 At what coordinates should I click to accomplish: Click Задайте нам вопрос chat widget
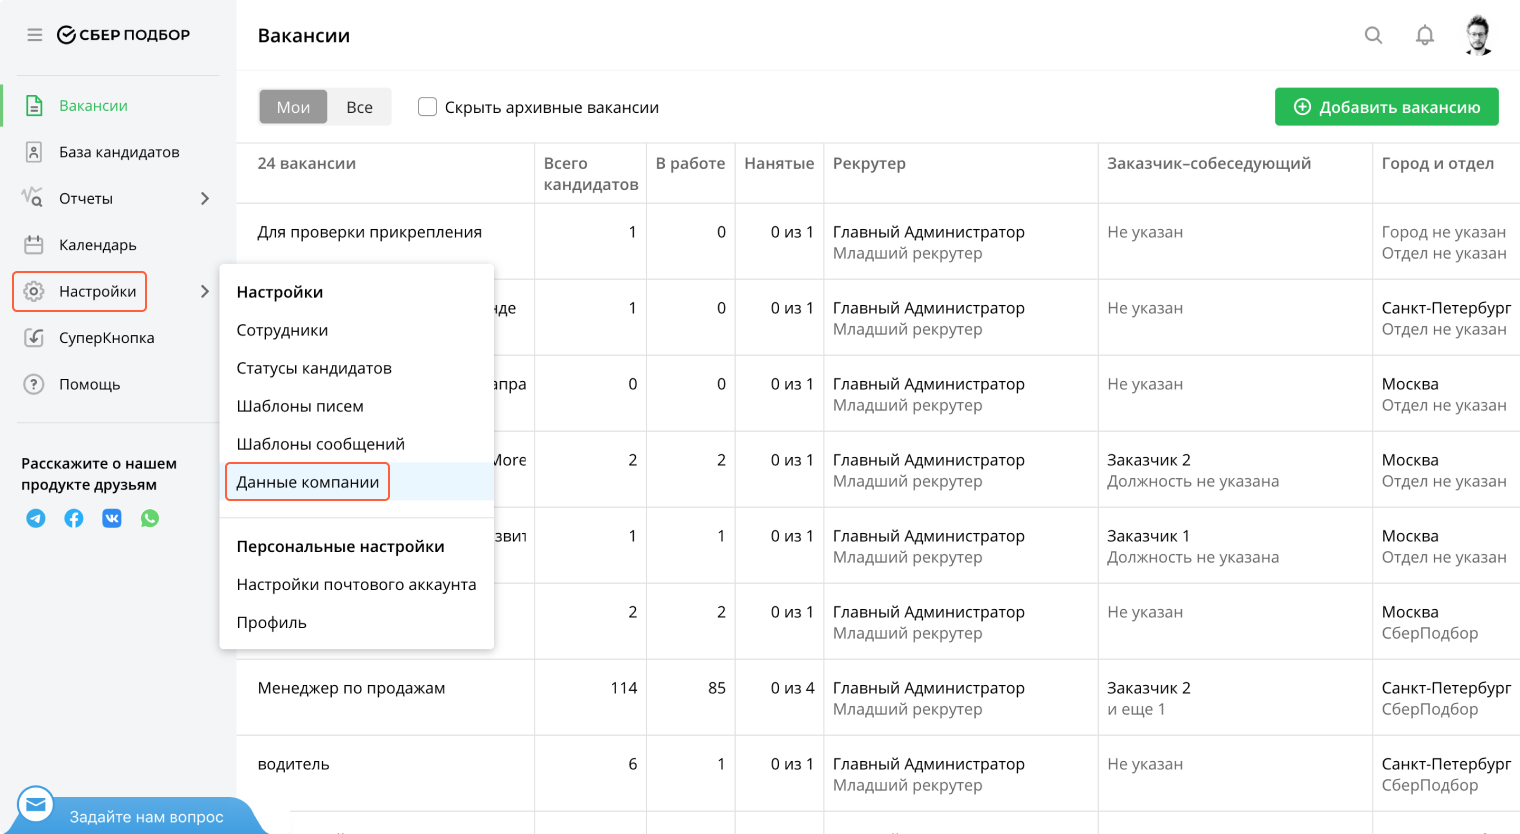click(145, 816)
